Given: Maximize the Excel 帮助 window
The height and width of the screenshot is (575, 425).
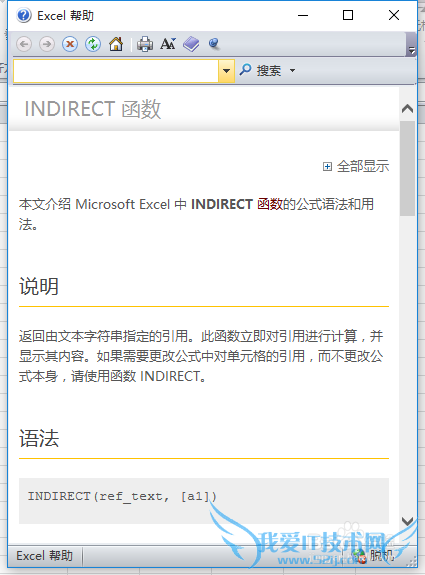Looking at the screenshot, I should point(348,15).
